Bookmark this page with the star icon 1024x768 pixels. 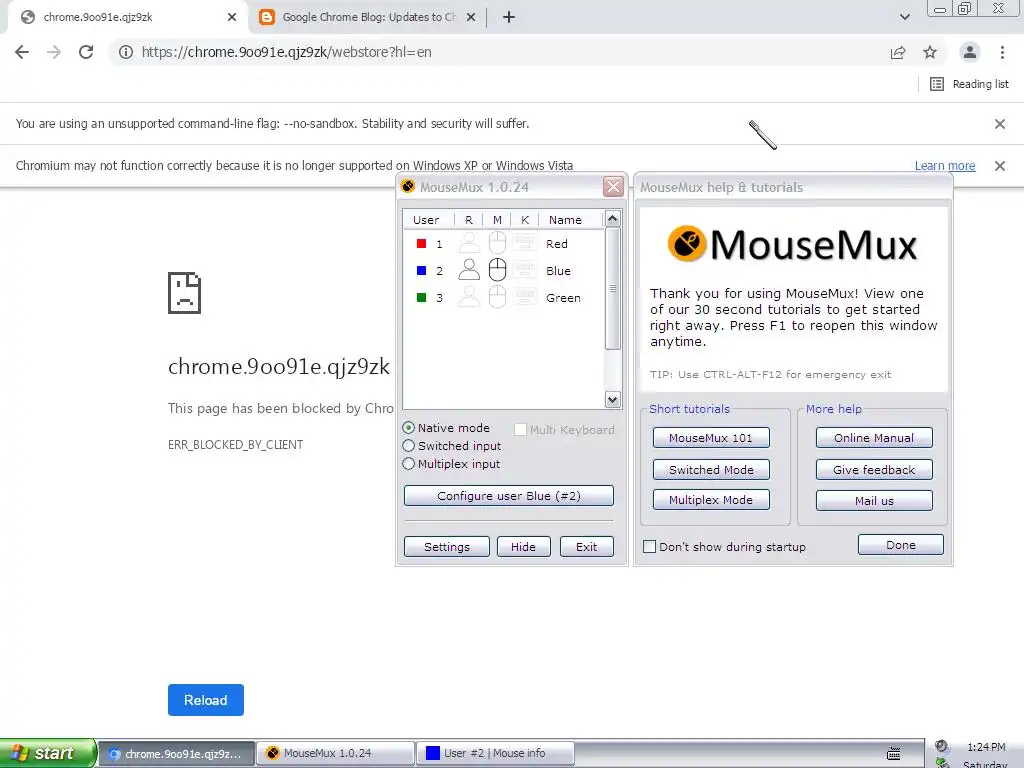930,52
